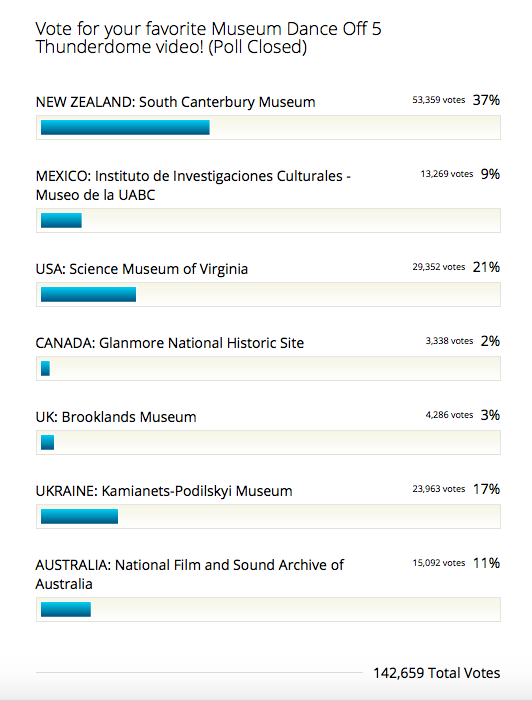Click the USA 21% result bar
The image size is (532, 701).
pos(268,295)
